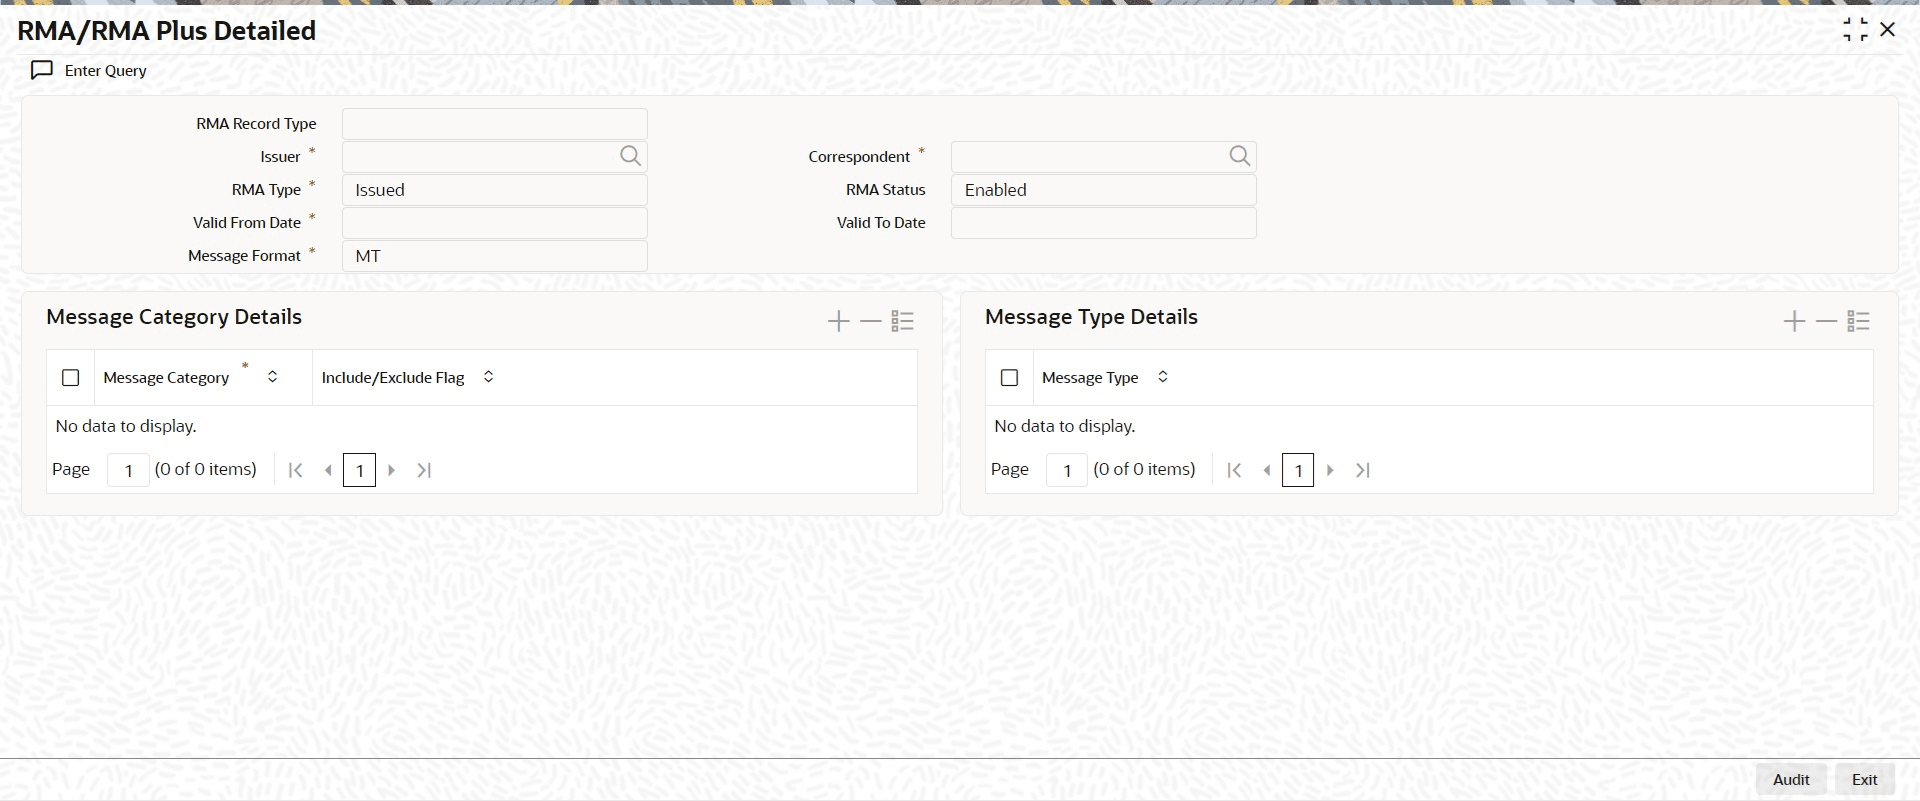Open Issuer lookup search icon
The width and height of the screenshot is (1920, 801).
[630, 156]
